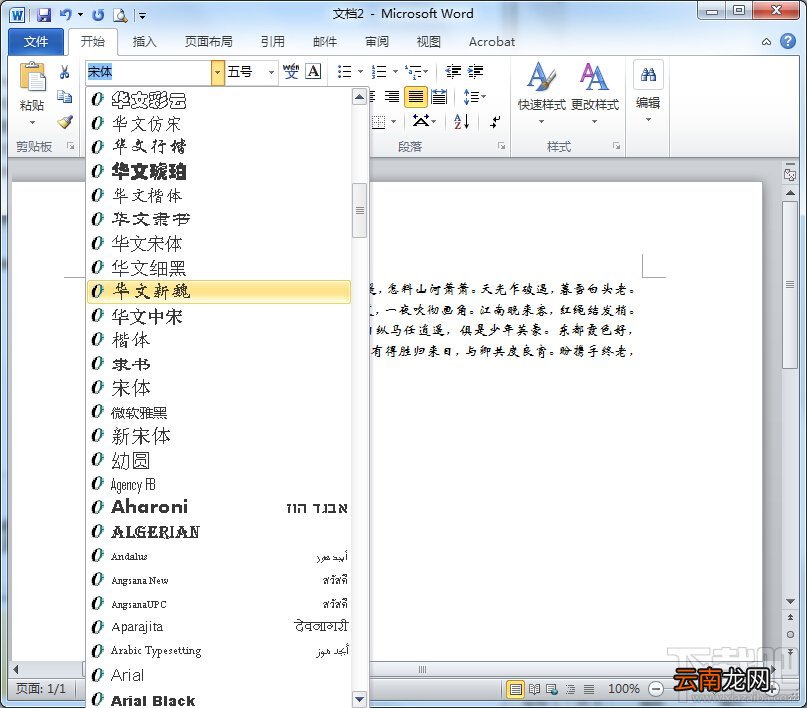This screenshot has width=807, height=708.
Task: Choose the 微软雅黑 font entry
Action: 219,413
